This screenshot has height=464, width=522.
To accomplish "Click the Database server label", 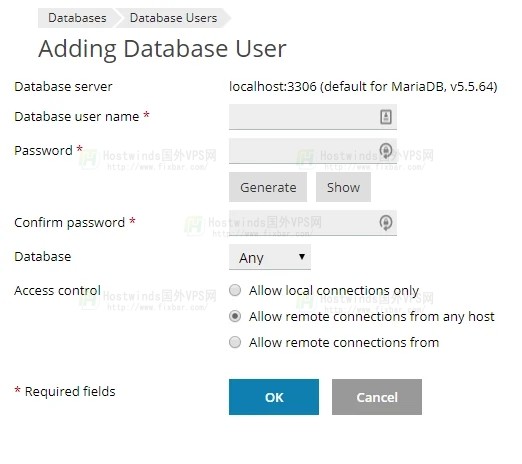I will pos(63,87).
